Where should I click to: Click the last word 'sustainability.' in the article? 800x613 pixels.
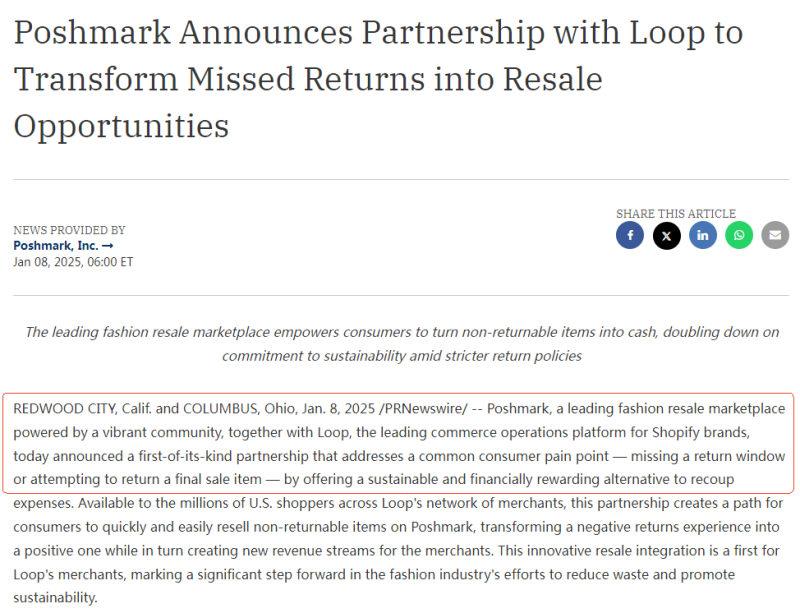click(55, 597)
